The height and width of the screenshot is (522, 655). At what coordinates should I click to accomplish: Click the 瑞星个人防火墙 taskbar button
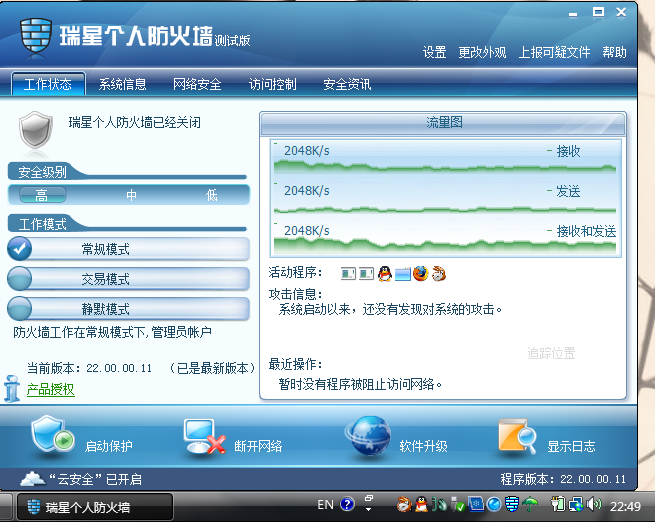coord(95,507)
